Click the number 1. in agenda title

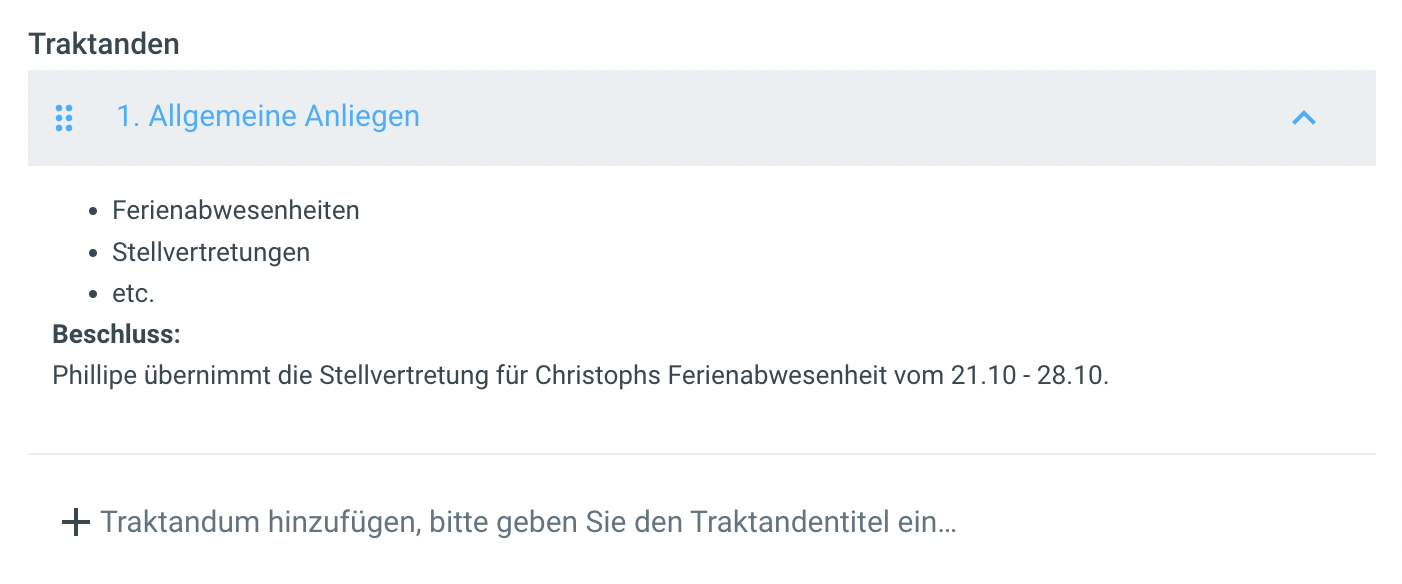[128, 117]
